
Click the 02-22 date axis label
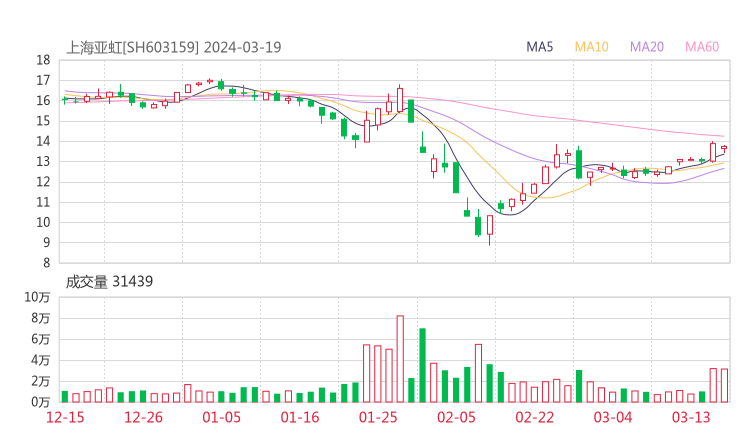534,417
